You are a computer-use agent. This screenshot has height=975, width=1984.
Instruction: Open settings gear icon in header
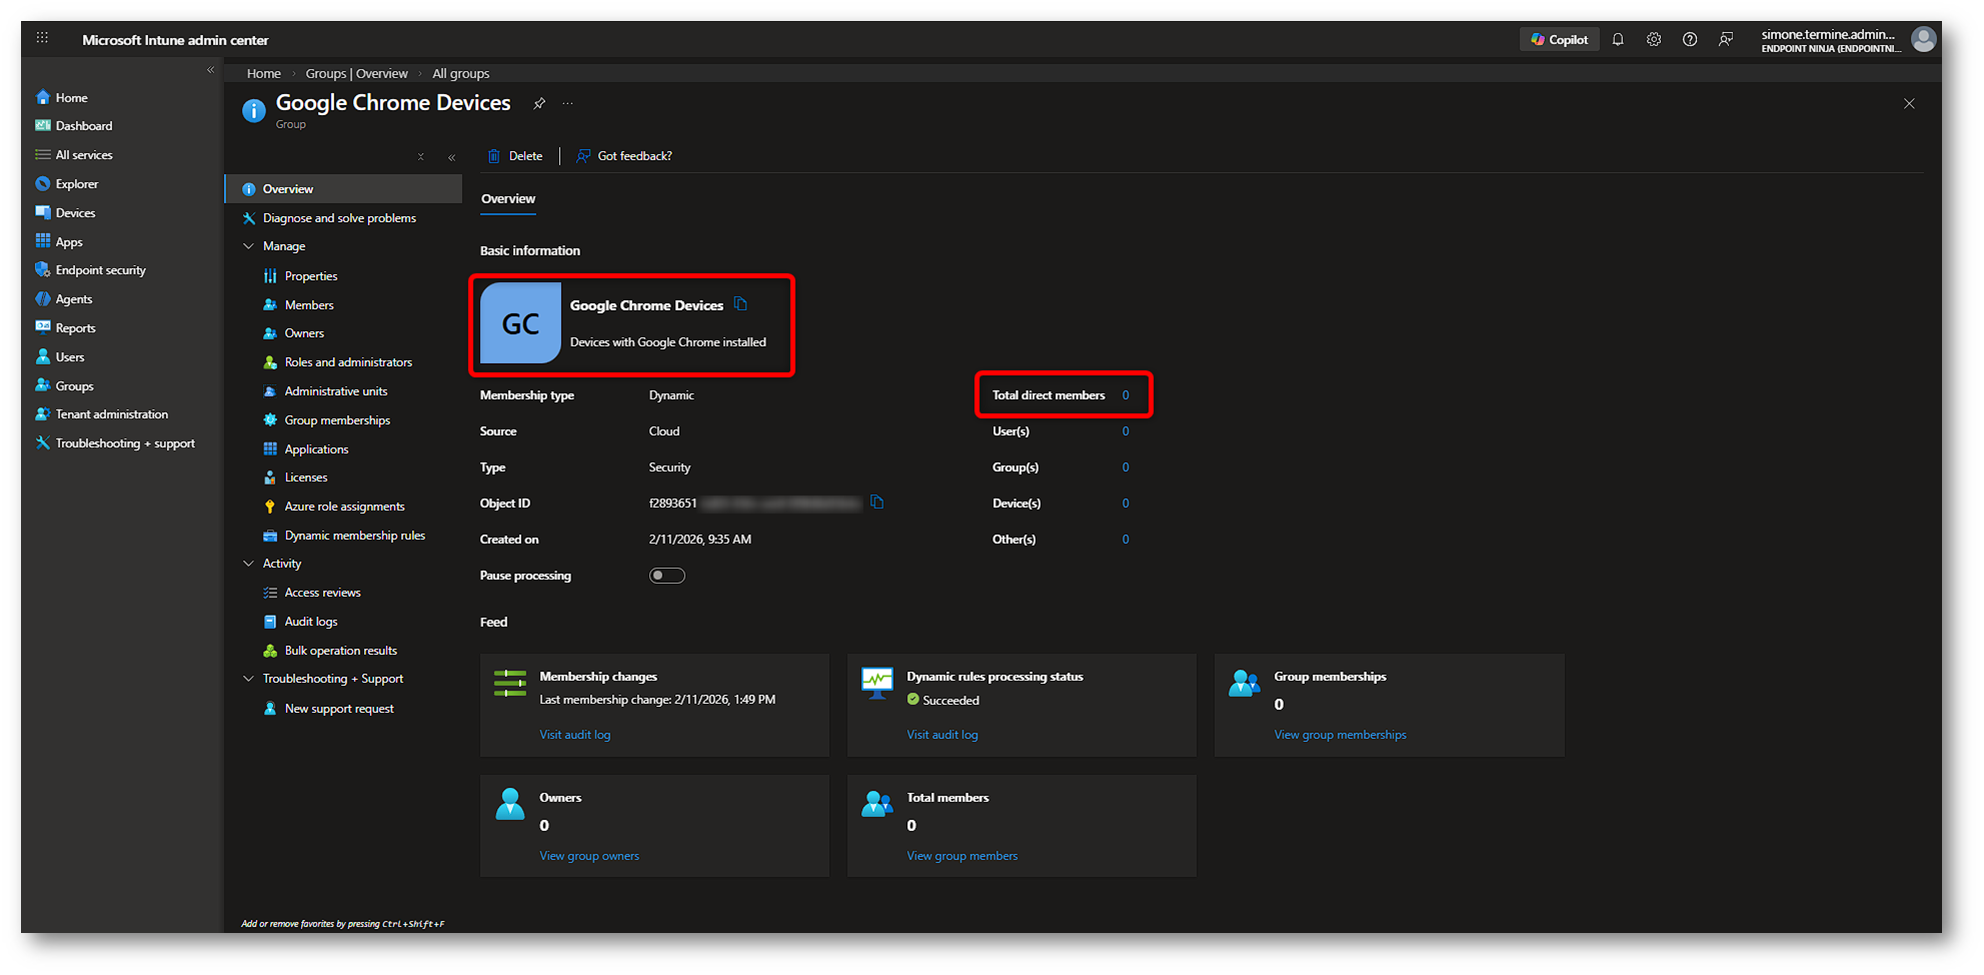tap(1653, 40)
